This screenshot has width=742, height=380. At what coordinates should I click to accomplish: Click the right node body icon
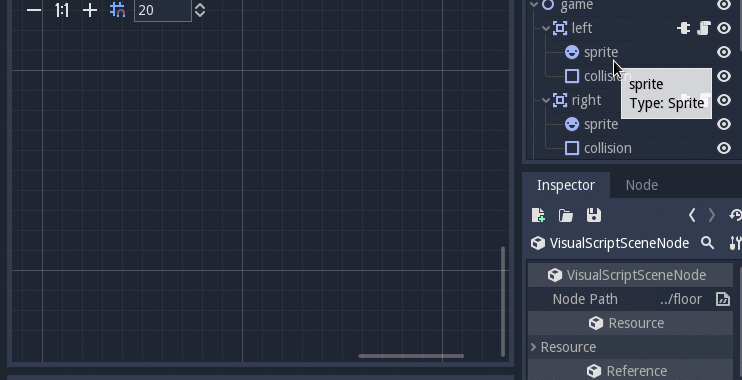click(x=560, y=100)
